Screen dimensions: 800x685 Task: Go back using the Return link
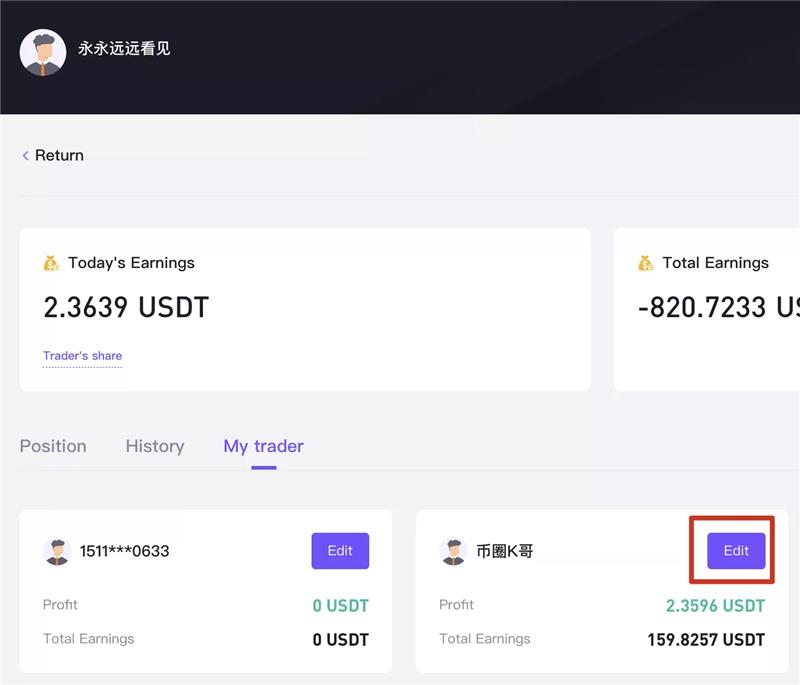tap(53, 156)
